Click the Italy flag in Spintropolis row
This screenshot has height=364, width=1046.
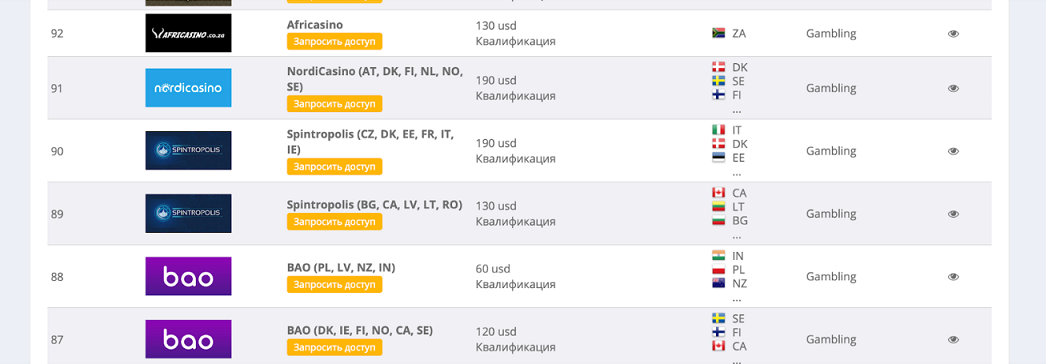(x=718, y=130)
